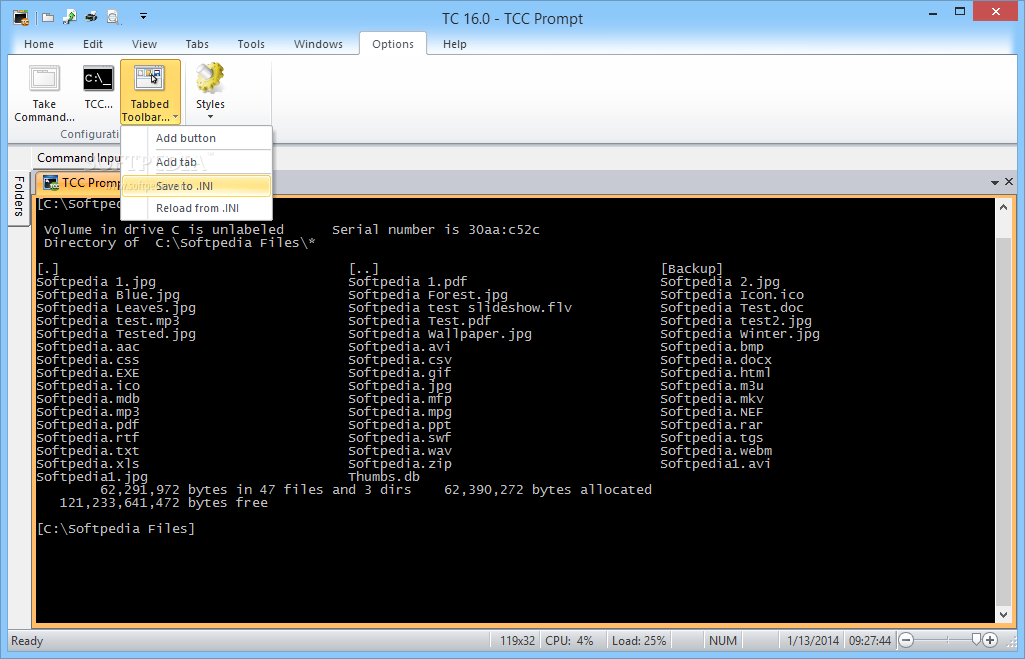Viewport: 1025px width, 659px height.
Task: Click the Serial number is 30aa:c52c text
Action: [x=435, y=229]
